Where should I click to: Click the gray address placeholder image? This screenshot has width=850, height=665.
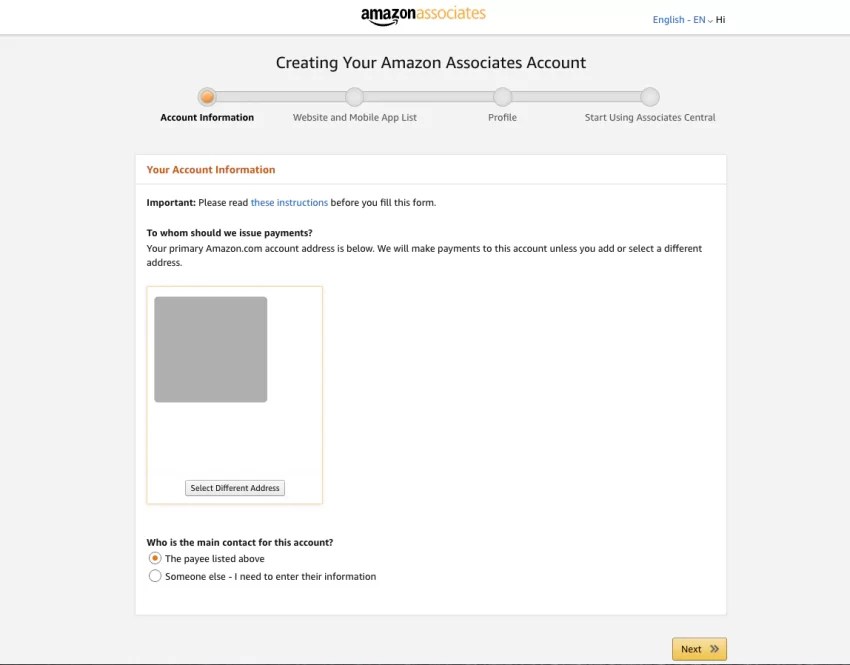click(211, 349)
